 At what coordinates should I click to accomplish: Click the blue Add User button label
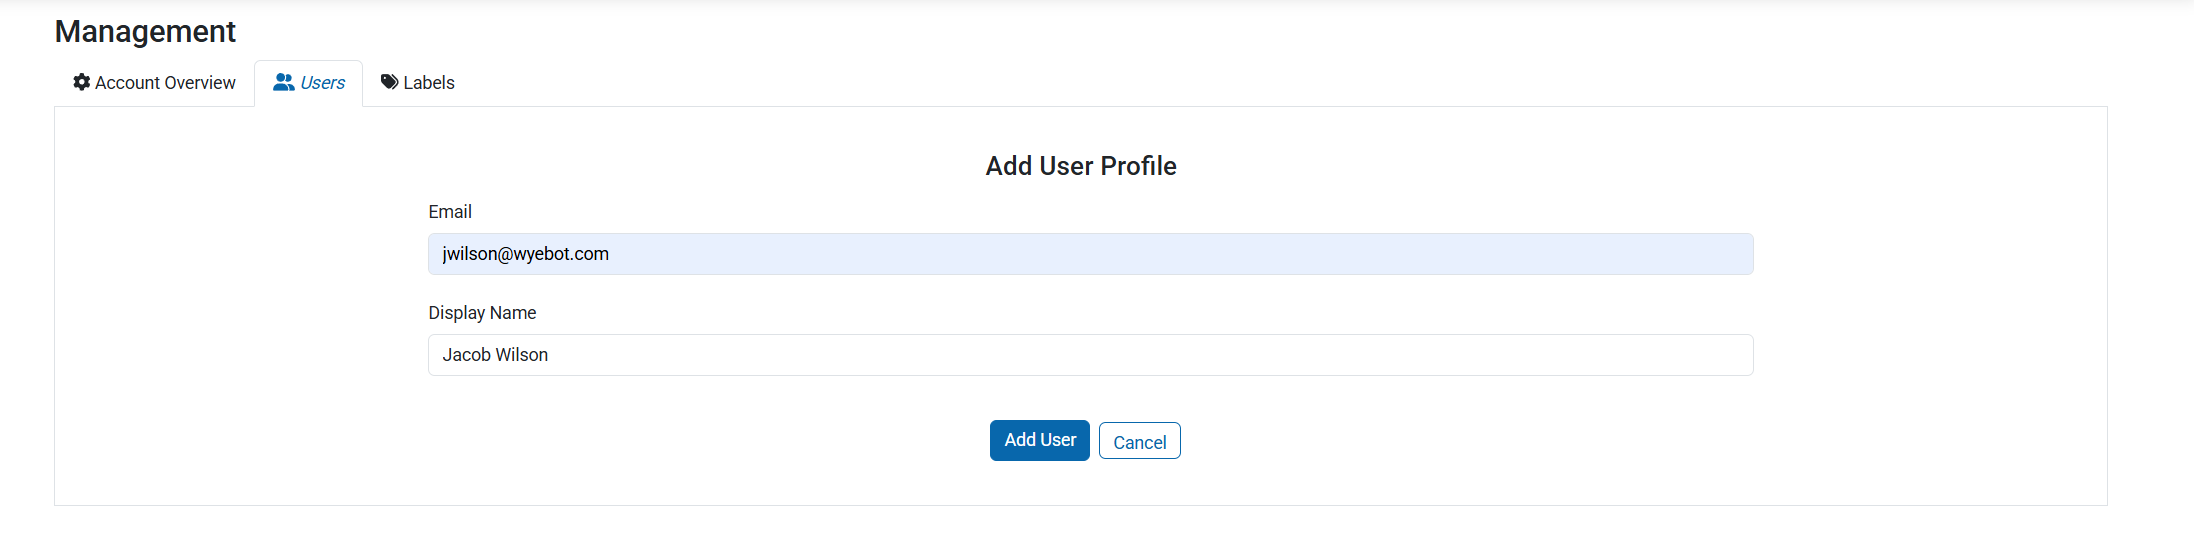click(1040, 440)
